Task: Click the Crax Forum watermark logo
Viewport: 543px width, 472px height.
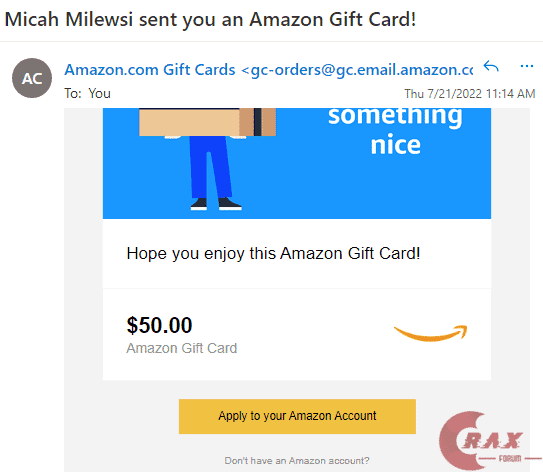Action: 485,441
